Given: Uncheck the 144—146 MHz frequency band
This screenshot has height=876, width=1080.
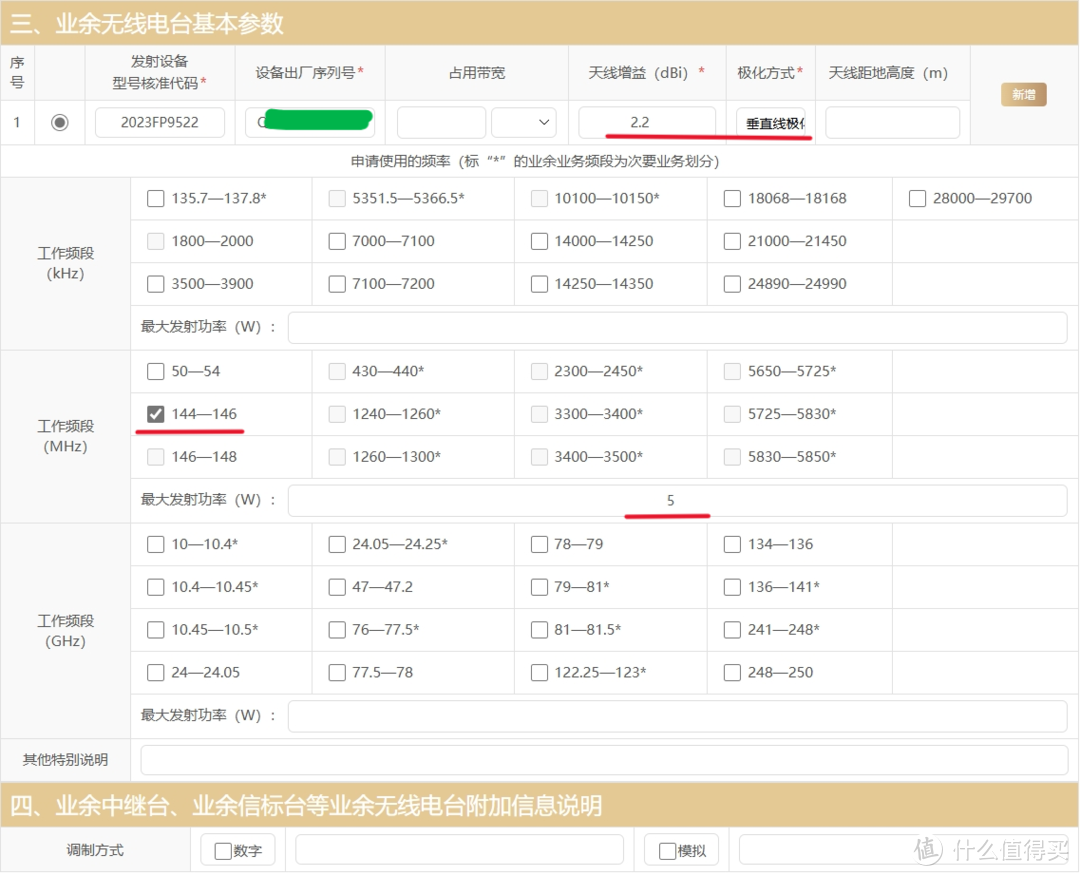Looking at the screenshot, I should point(156,414).
